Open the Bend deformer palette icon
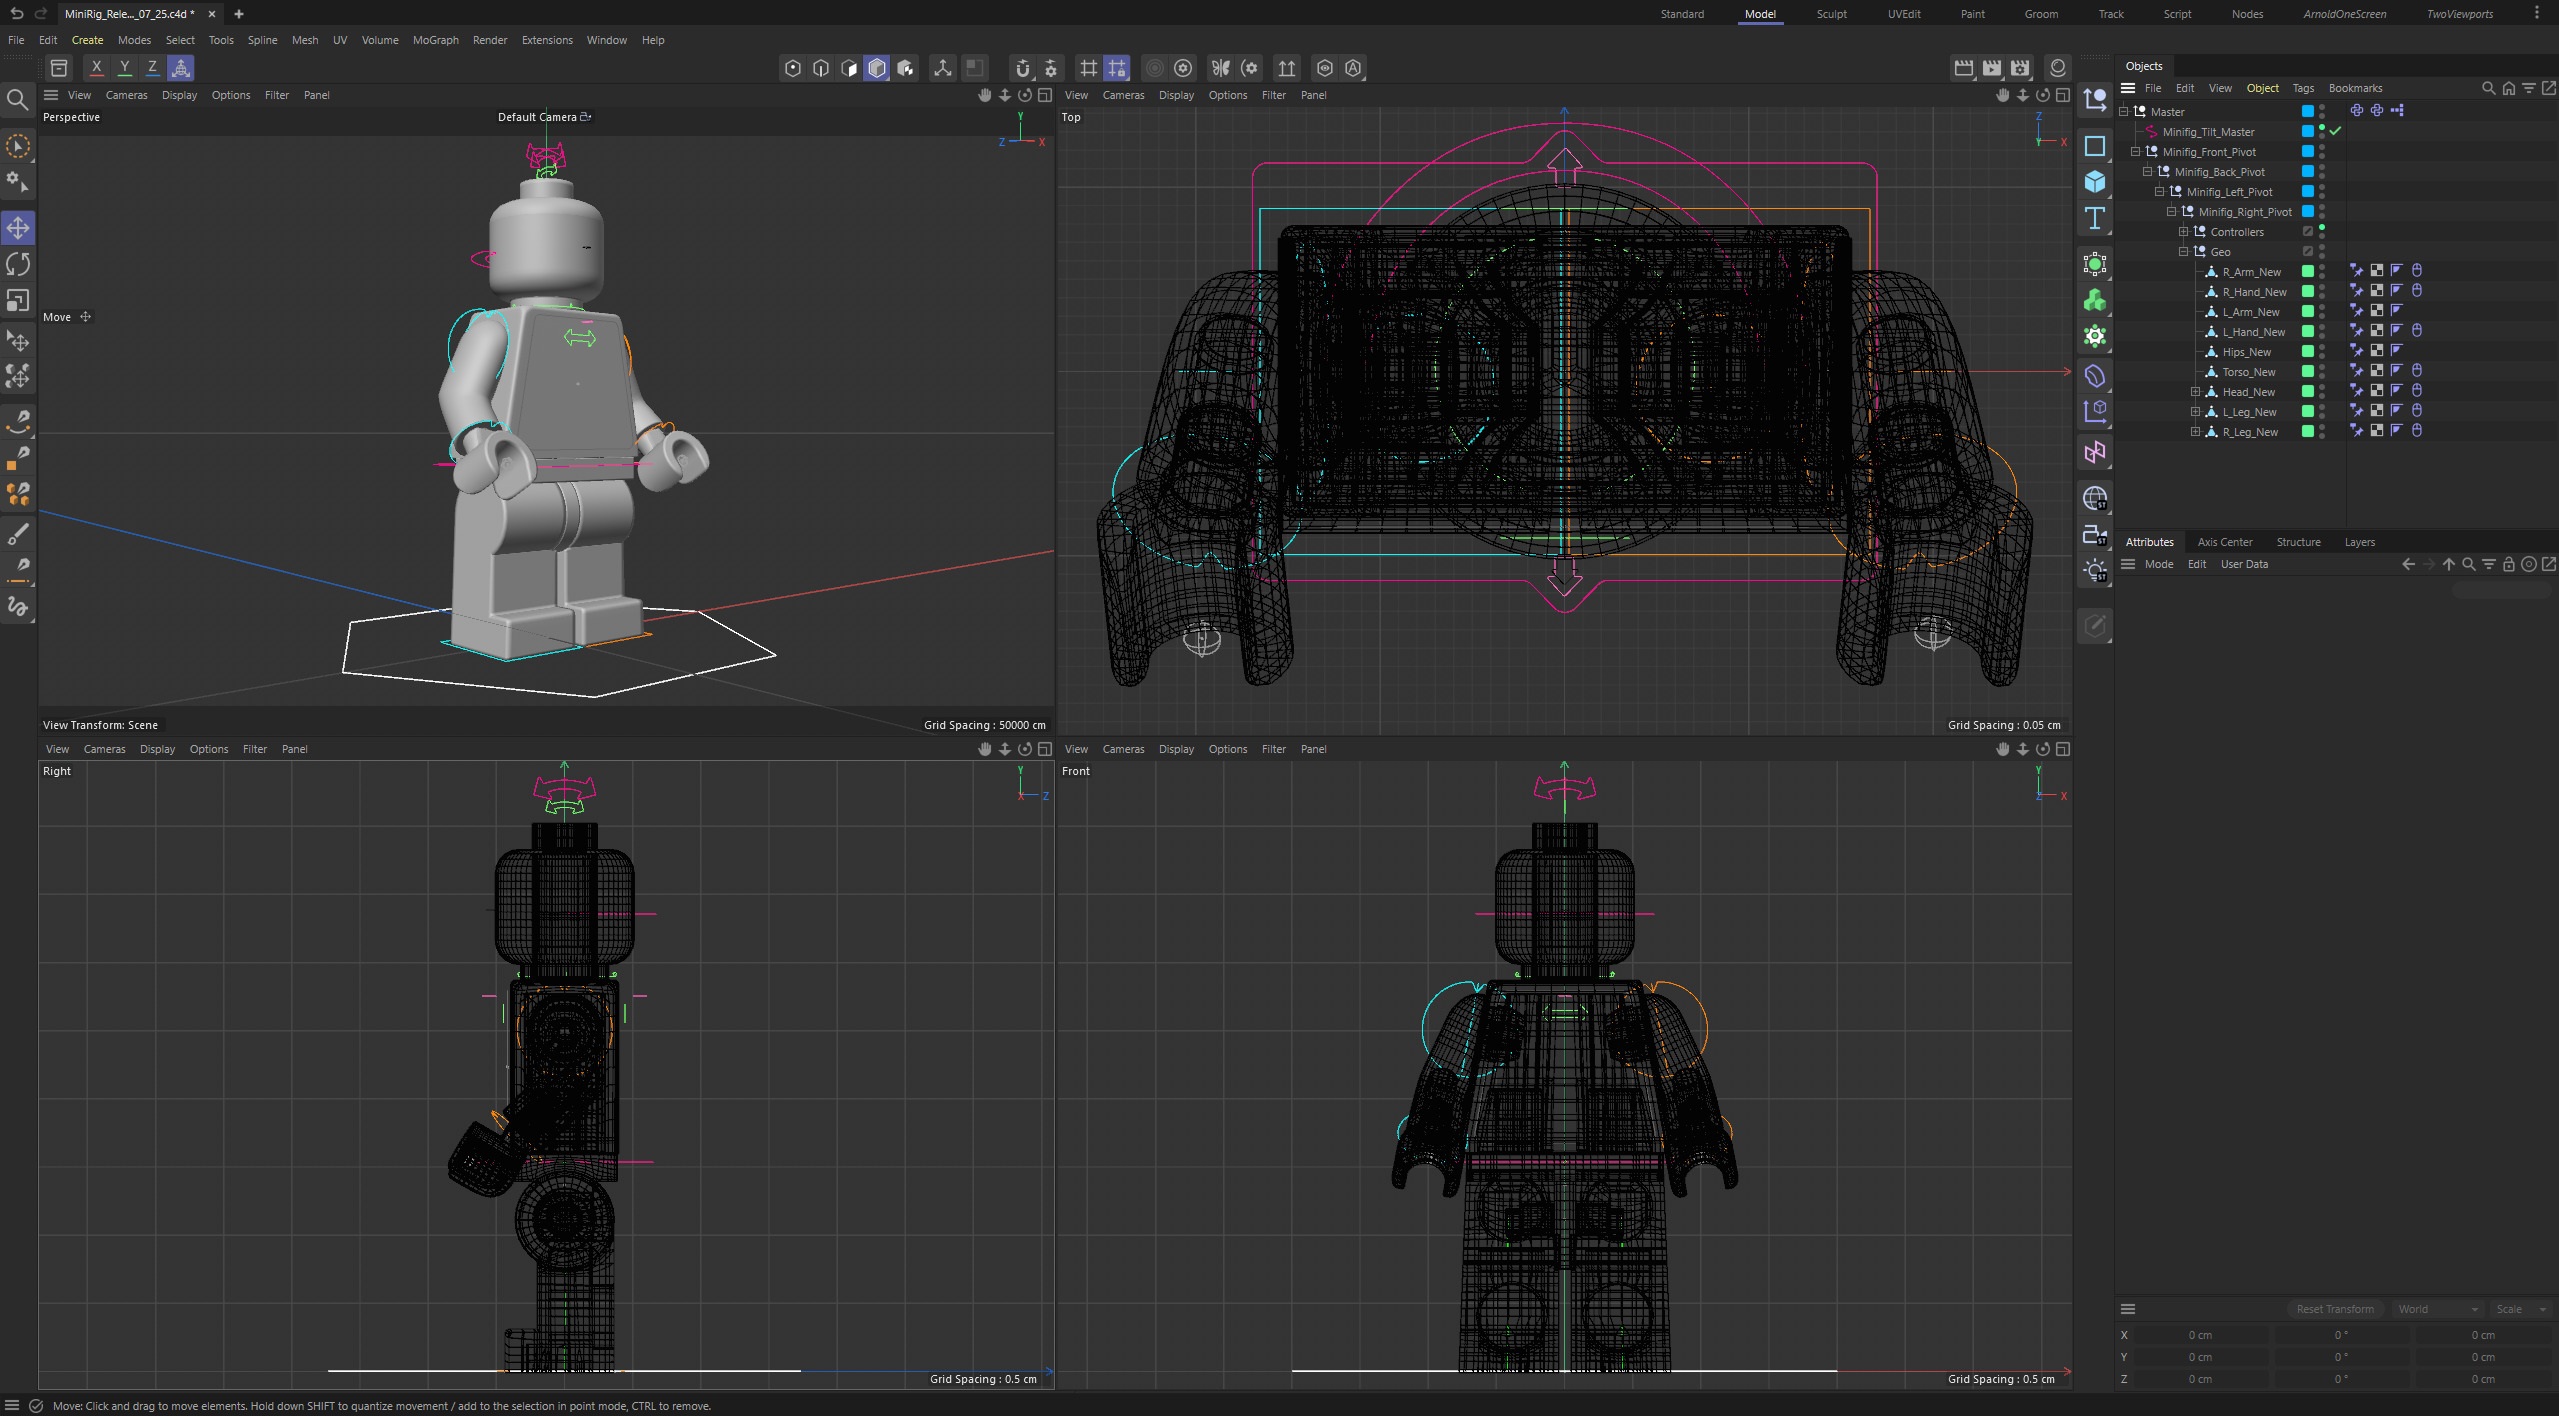Screen dimensions: 2559x1416 [x=2094, y=376]
